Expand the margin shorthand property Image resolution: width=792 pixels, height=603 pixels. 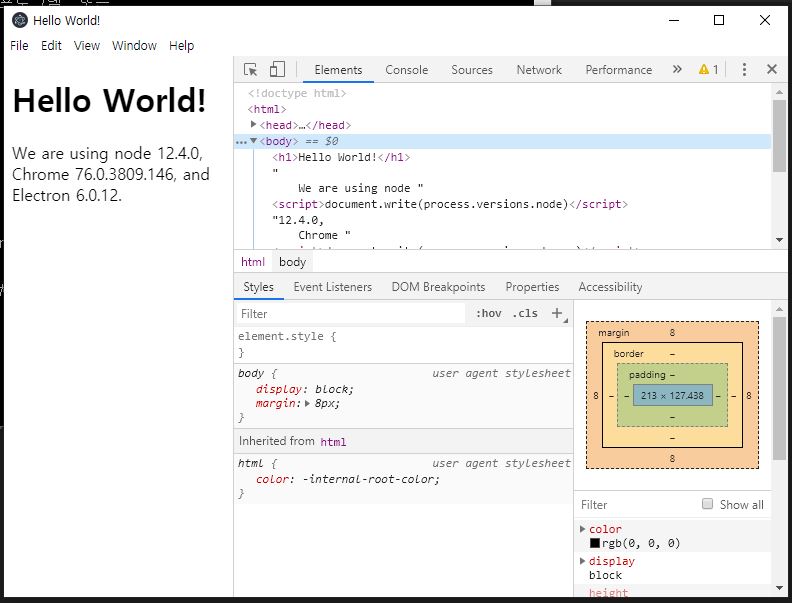coord(307,404)
